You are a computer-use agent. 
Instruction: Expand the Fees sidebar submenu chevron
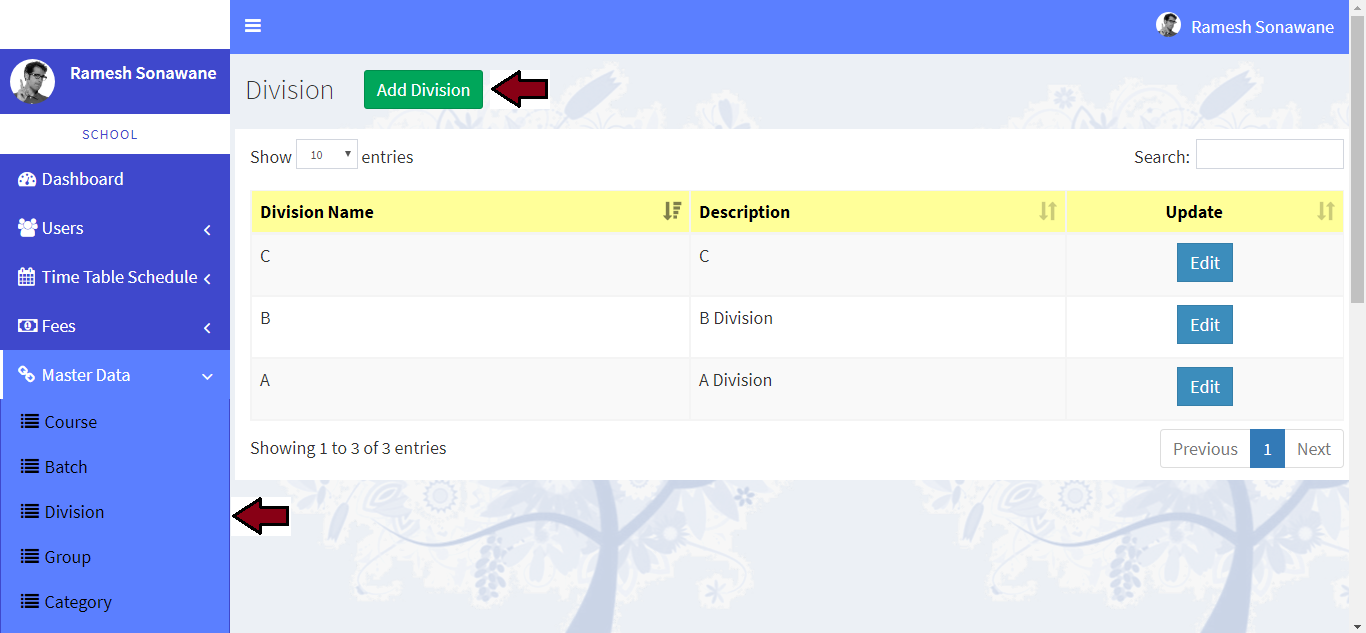click(x=207, y=327)
